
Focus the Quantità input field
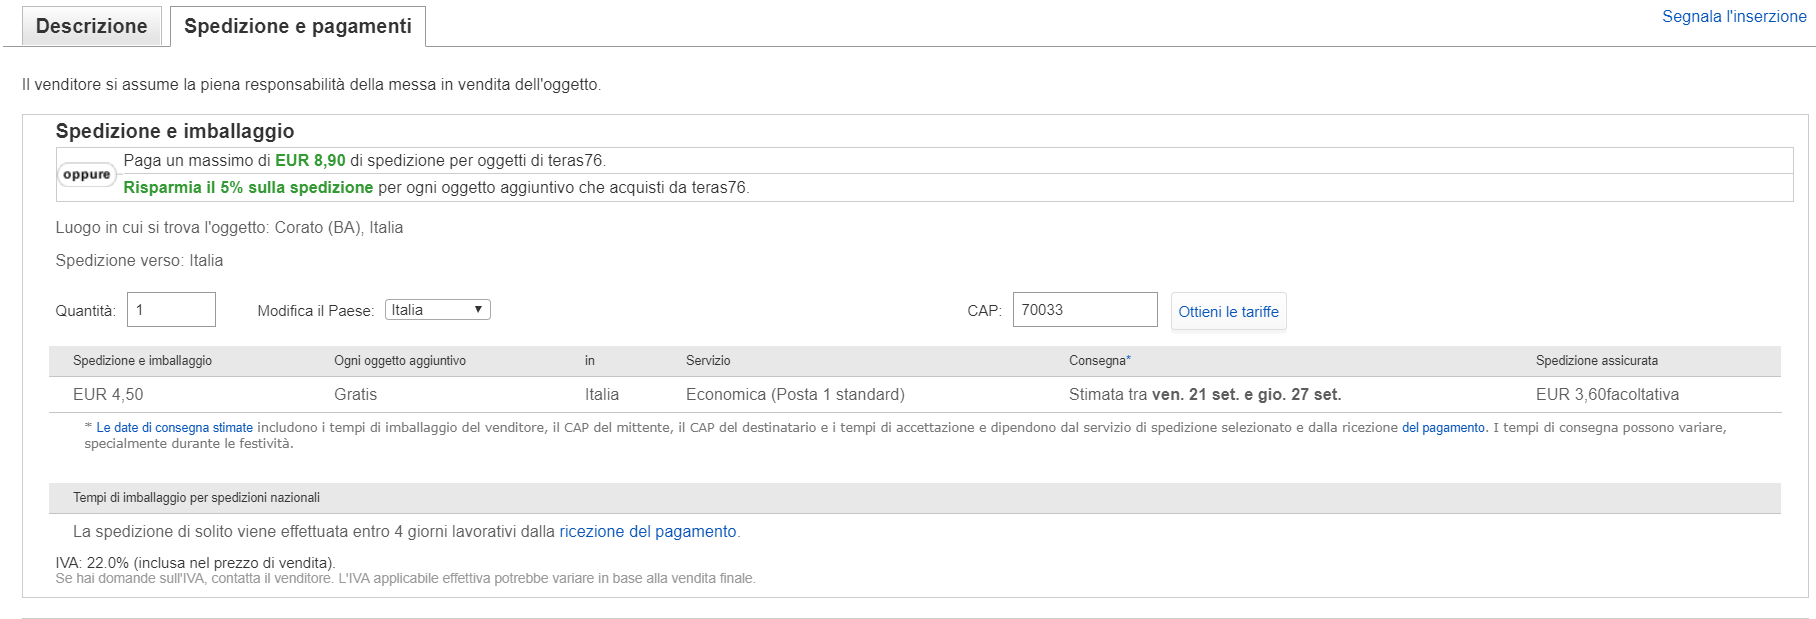coord(171,310)
